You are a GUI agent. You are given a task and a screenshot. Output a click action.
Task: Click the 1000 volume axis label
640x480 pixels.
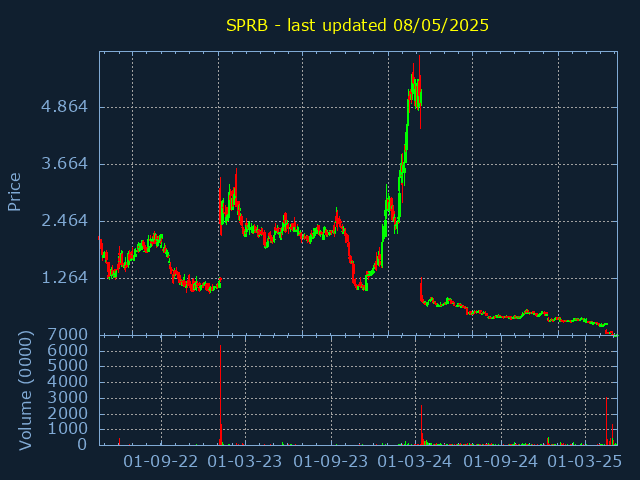coord(67,429)
